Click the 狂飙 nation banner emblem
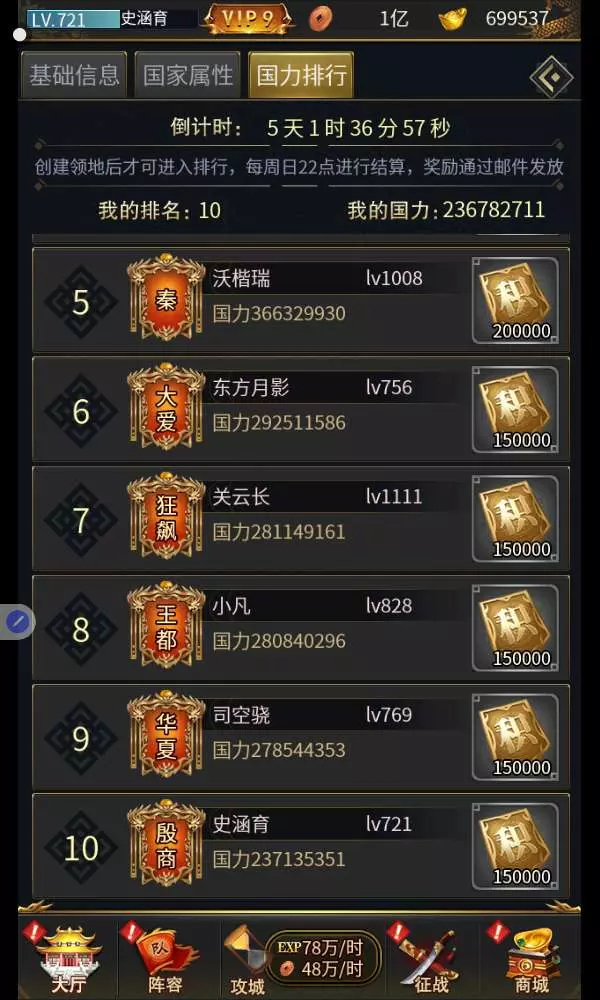 click(166, 517)
